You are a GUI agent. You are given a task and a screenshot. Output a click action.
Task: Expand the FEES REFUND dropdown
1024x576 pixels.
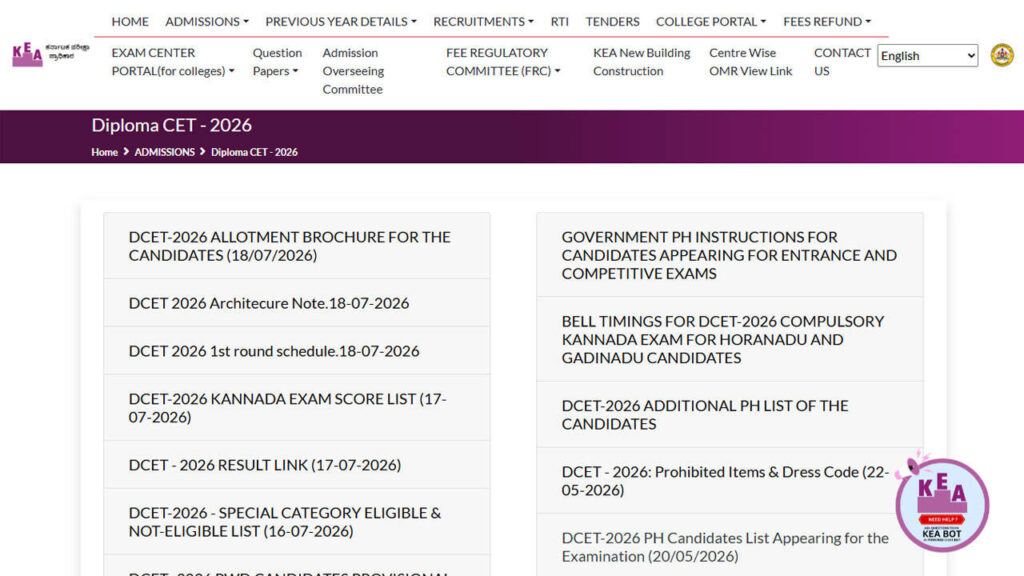(827, 22)
